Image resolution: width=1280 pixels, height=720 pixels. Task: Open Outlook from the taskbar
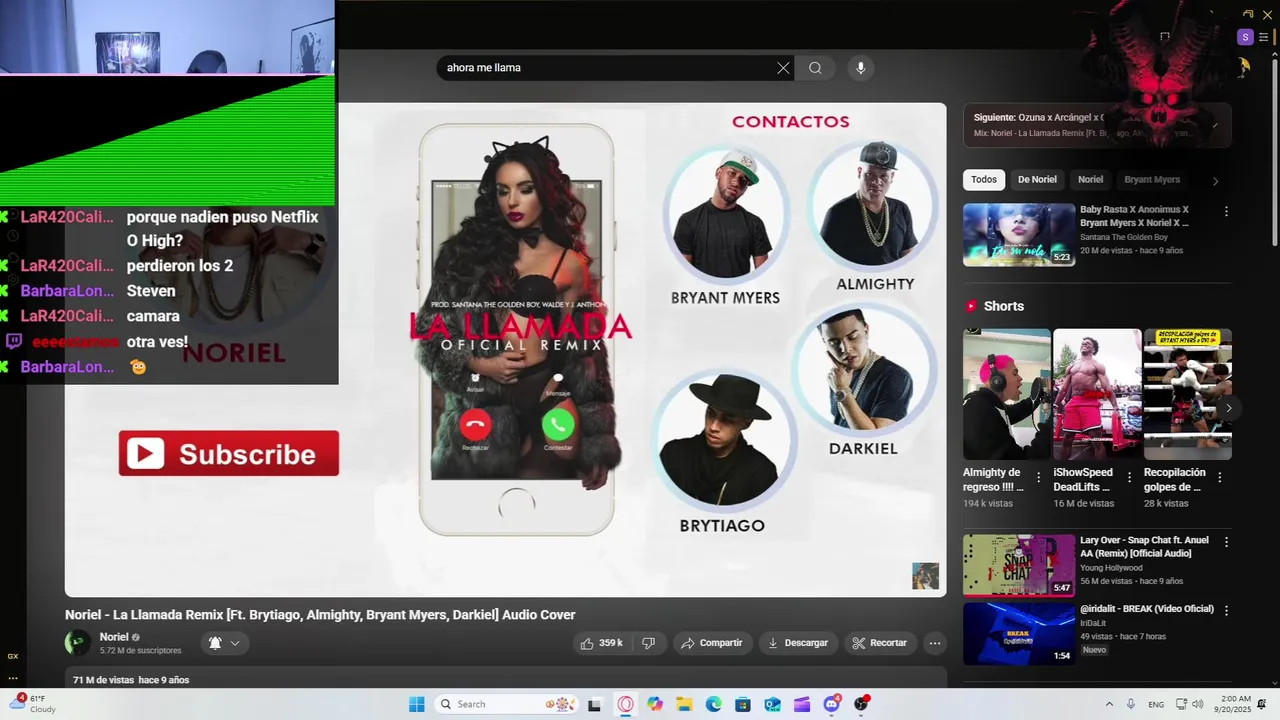pyautogui.click(x=773, y=704)
